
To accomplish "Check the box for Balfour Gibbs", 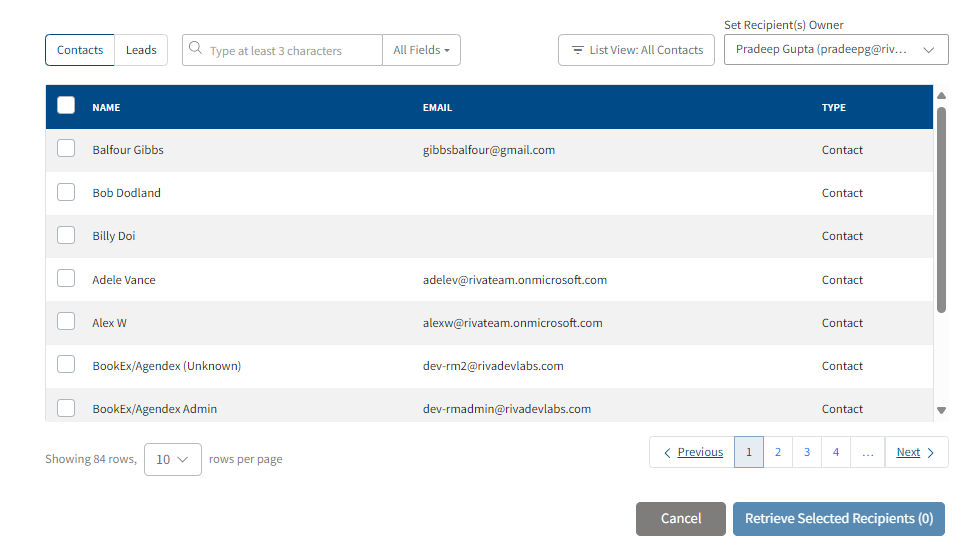I will (66, 149).
